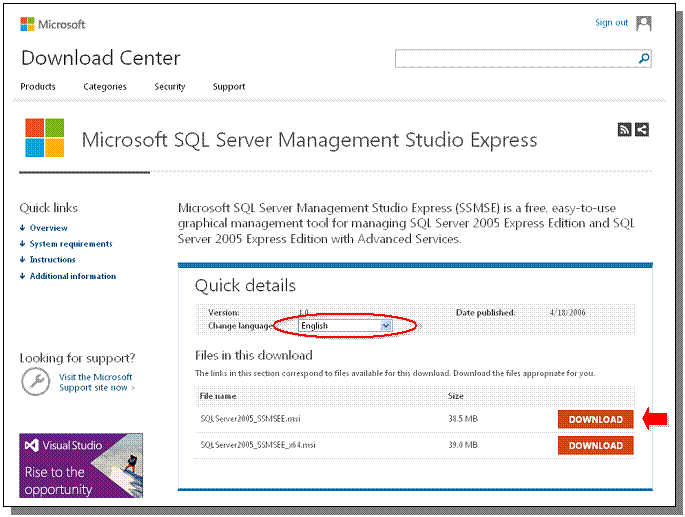Click the 4/18/2006 published date
685x517 pixels.
click(x=567, y=312)
